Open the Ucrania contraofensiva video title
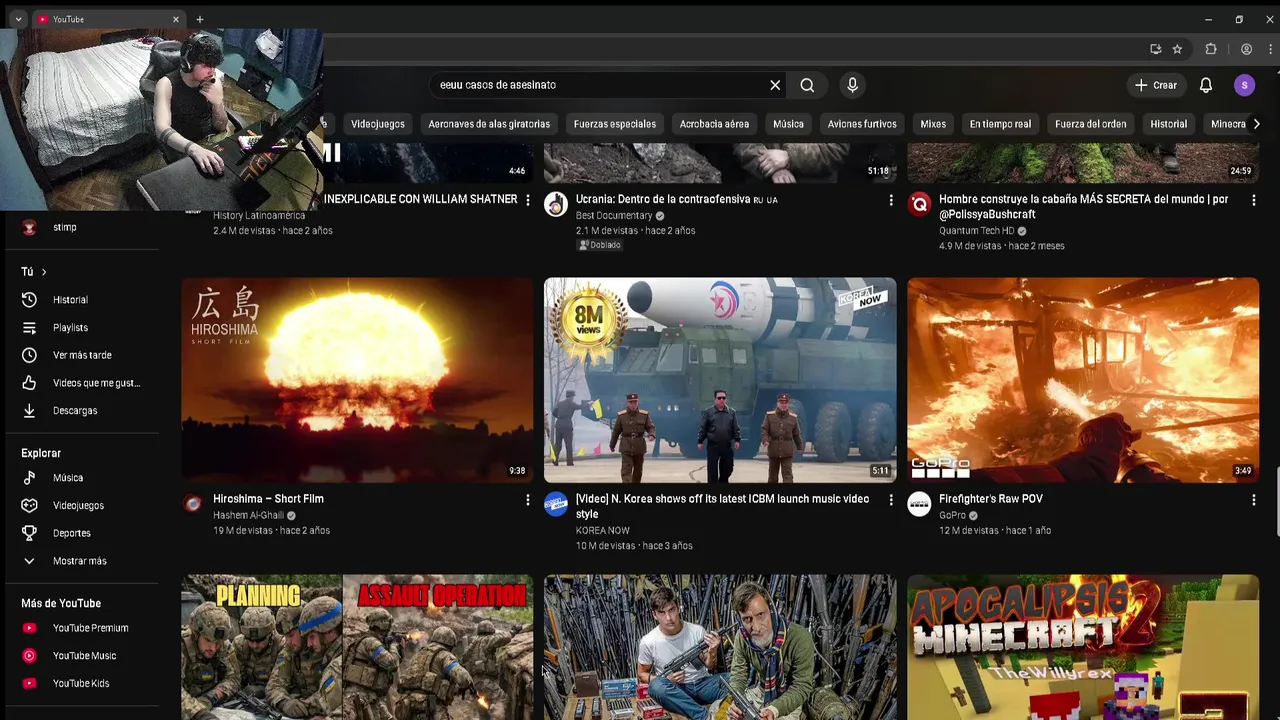This screenshot has height=720, width=1280. point(676,199)
